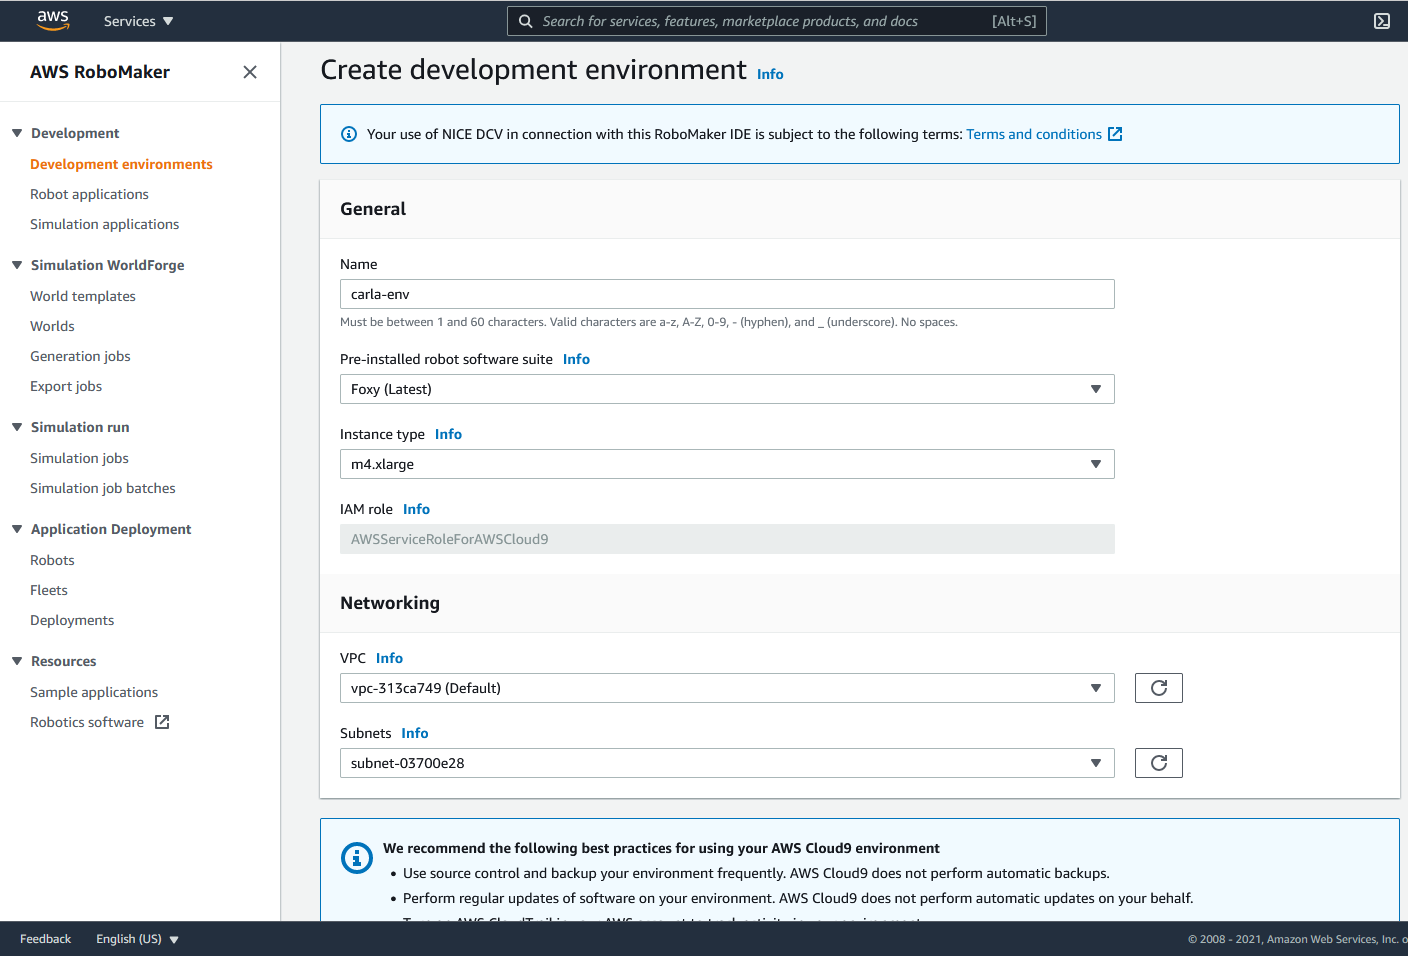Open the Subnets dropdown
Viewport: 1408px width, 956px height.
(727, 763)
